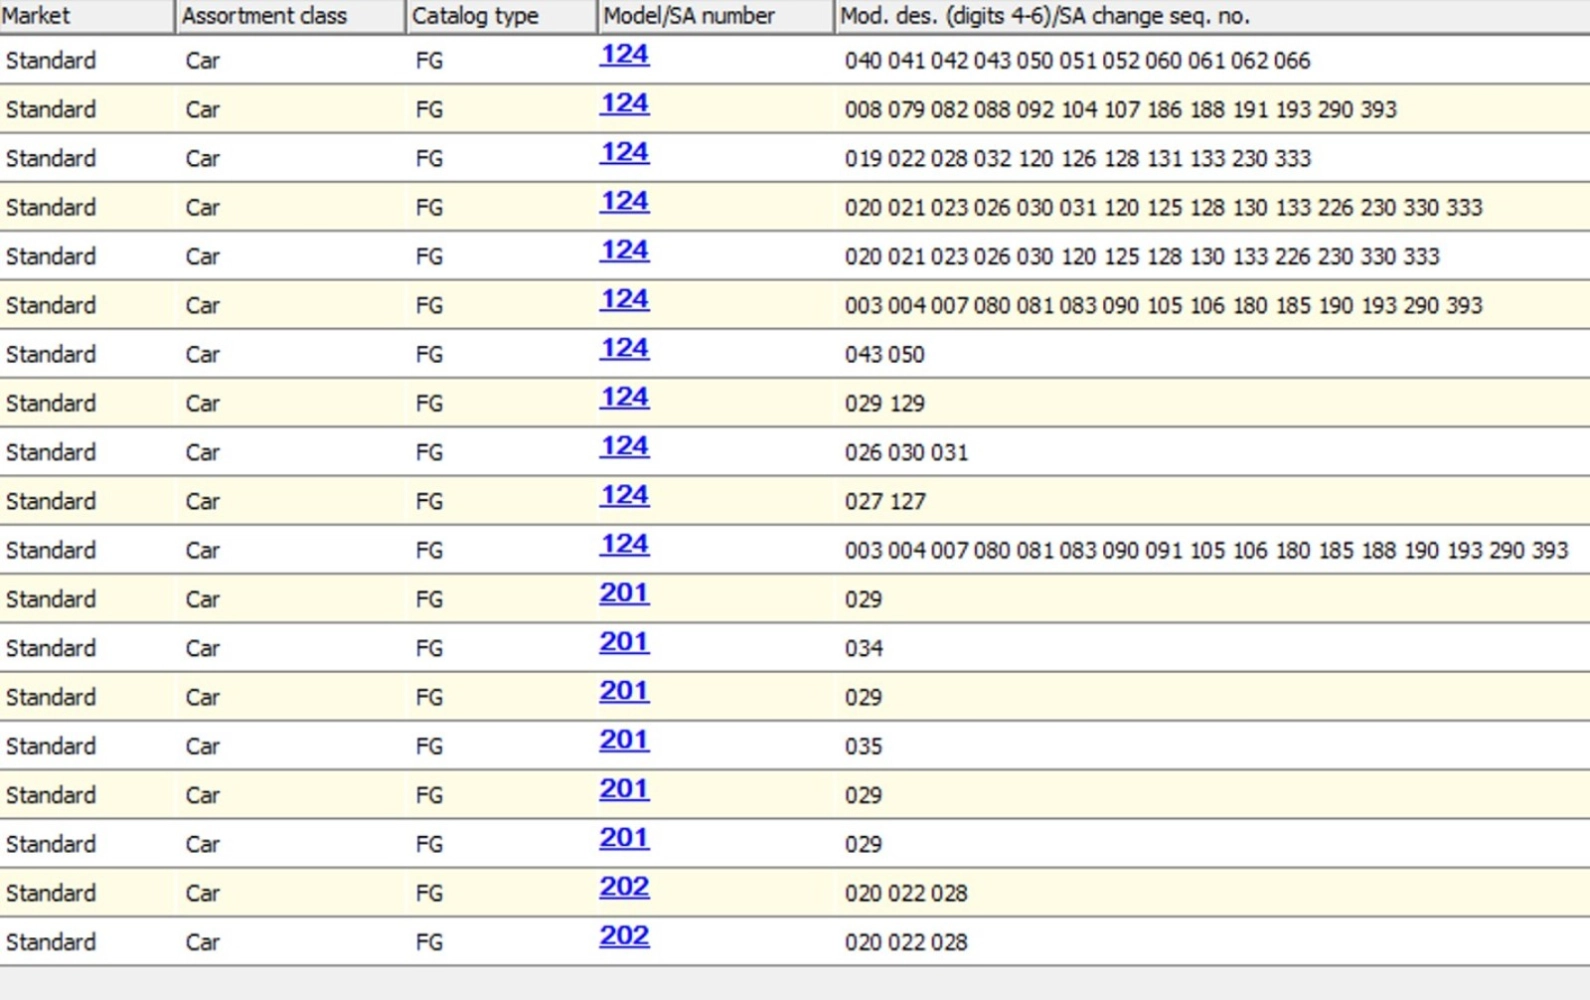This screenshot has width=1590, height=1000.
Task: Open model 201 link for 035 row
Action: tap(624, 741)
